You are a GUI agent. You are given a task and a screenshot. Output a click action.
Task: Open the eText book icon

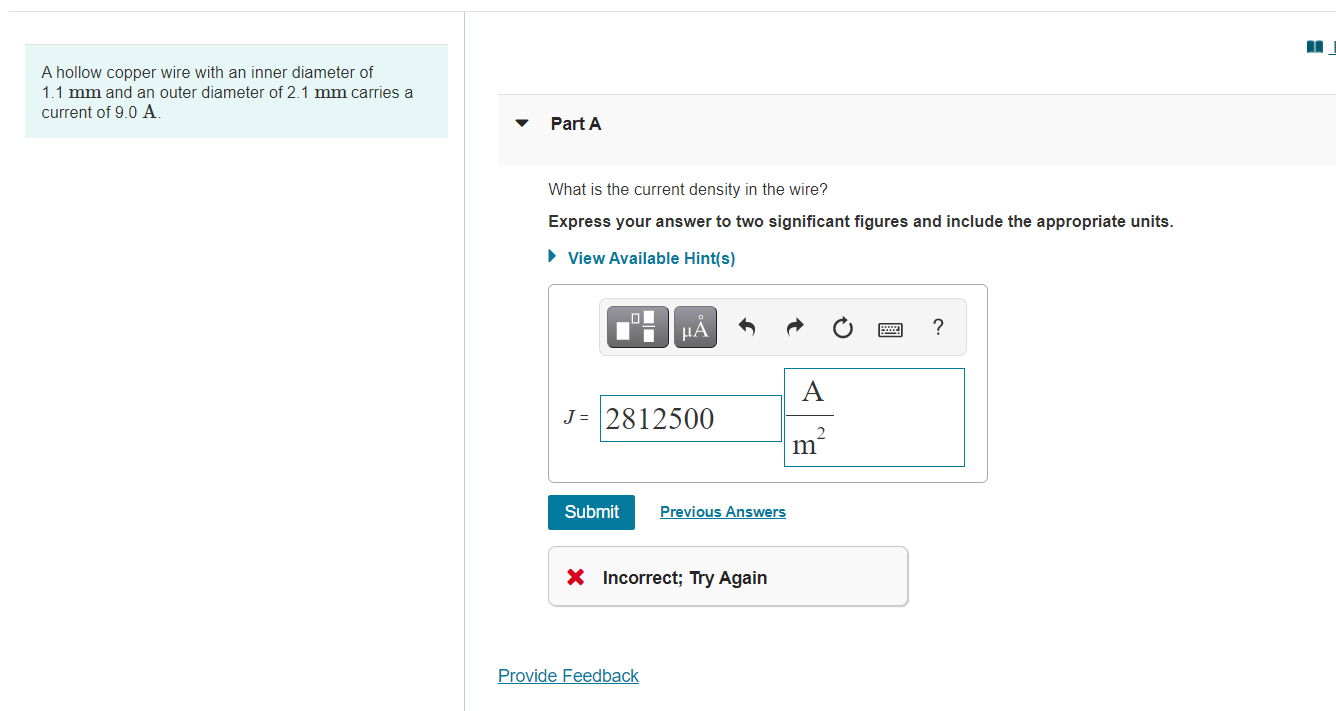click(x=1314, y=46)
